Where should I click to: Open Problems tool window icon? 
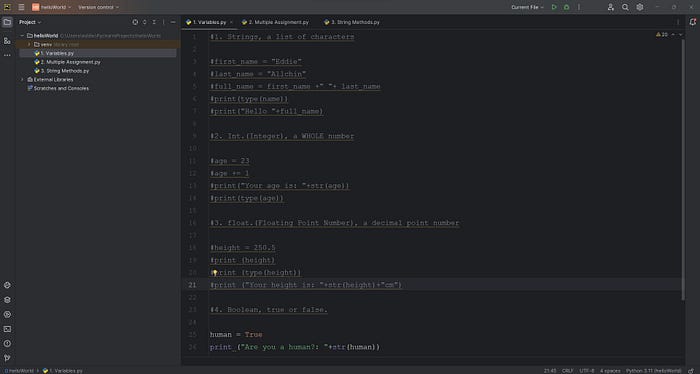(7, 344)
